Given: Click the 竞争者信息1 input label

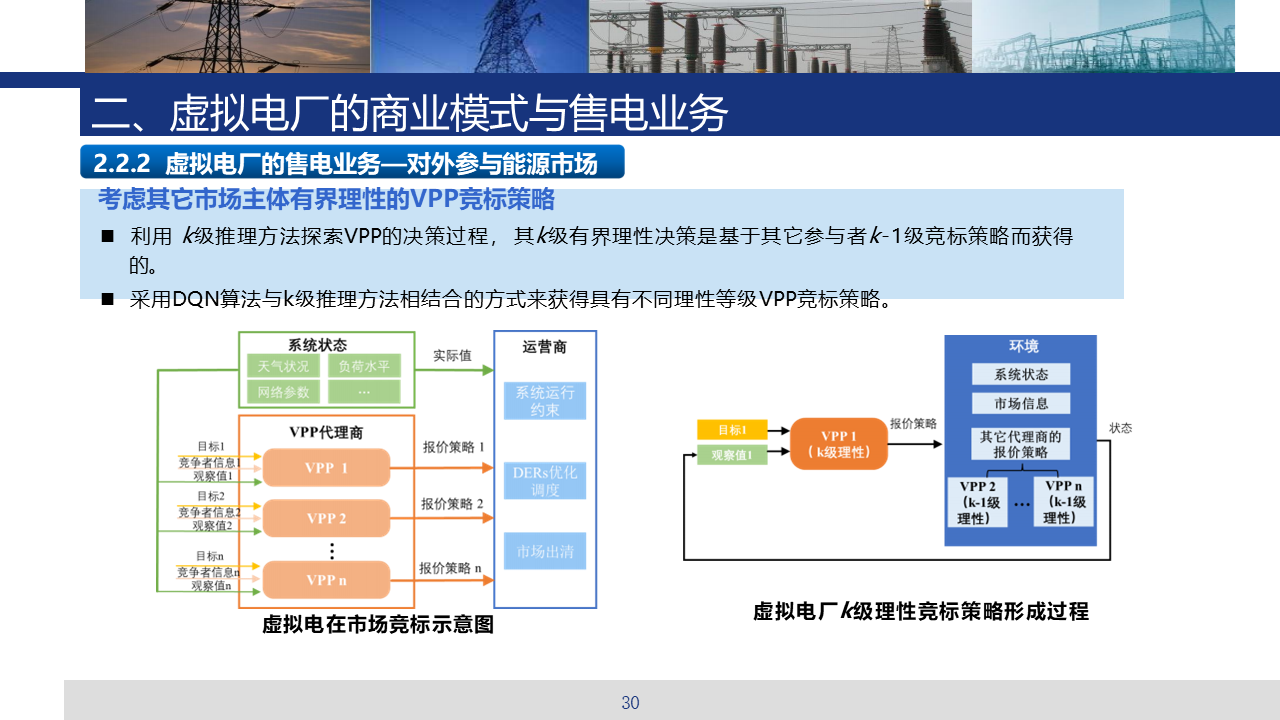Looking at the screenshot, I should point(210,462).
